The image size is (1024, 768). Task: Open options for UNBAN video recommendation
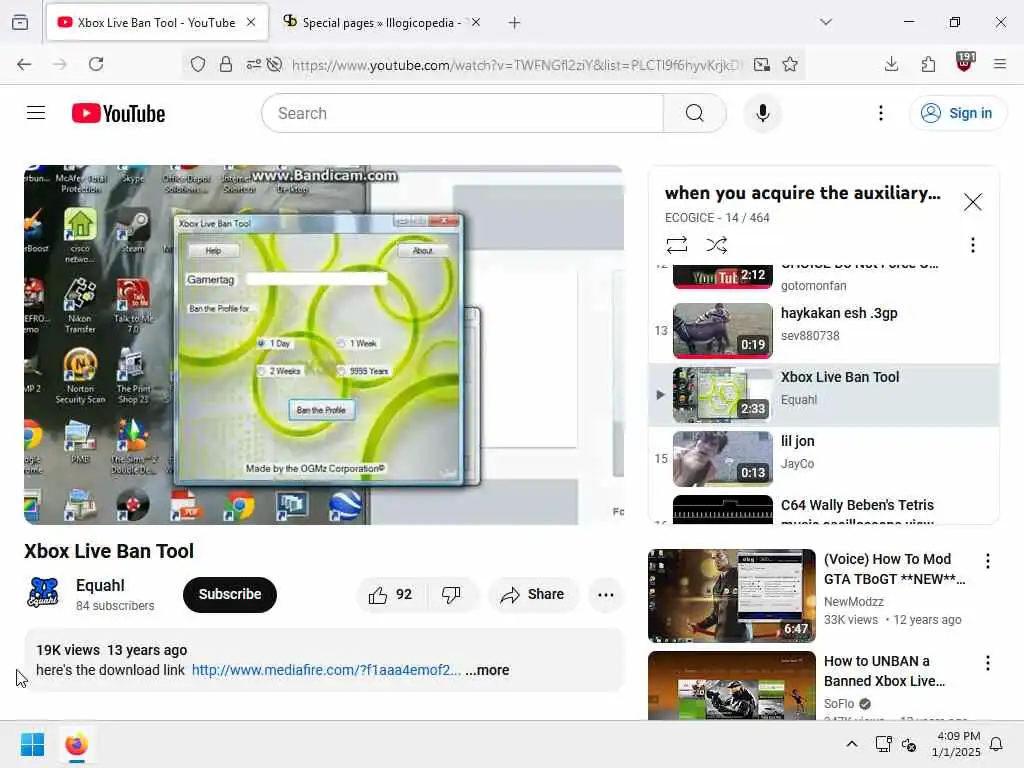tap(987, 663)
